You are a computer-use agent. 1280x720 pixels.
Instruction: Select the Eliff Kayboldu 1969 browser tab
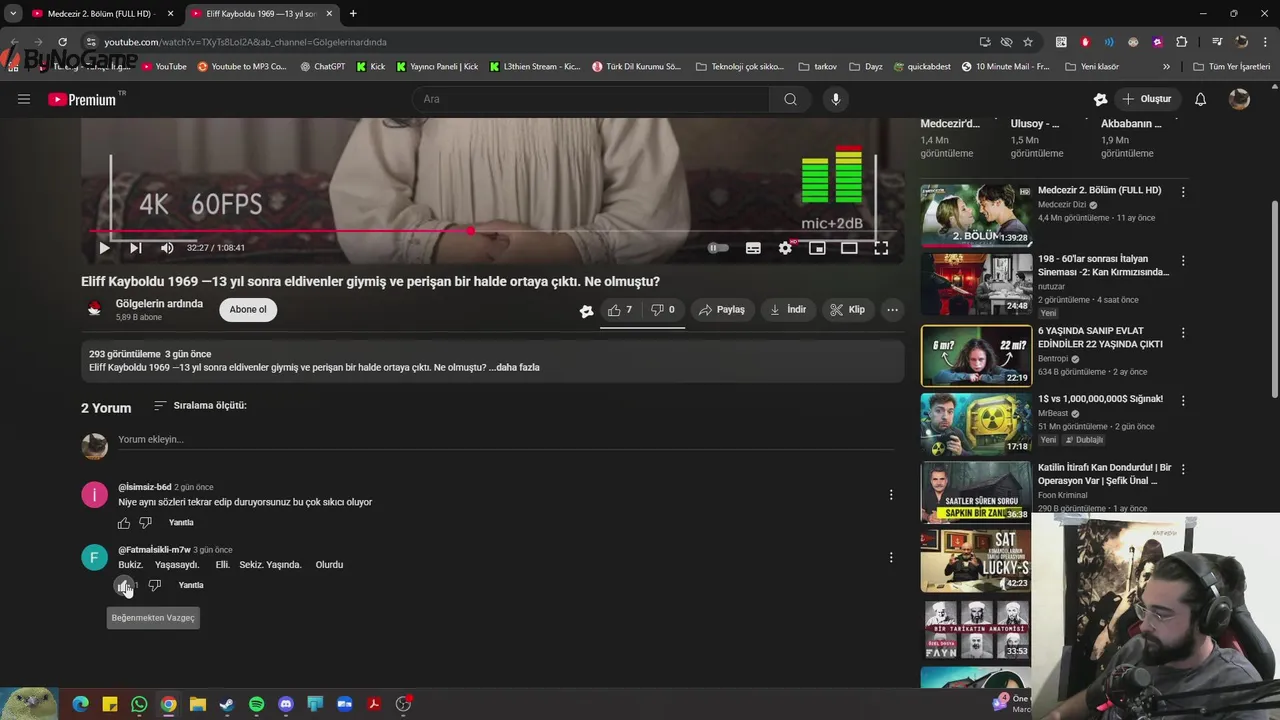(260, 14)
